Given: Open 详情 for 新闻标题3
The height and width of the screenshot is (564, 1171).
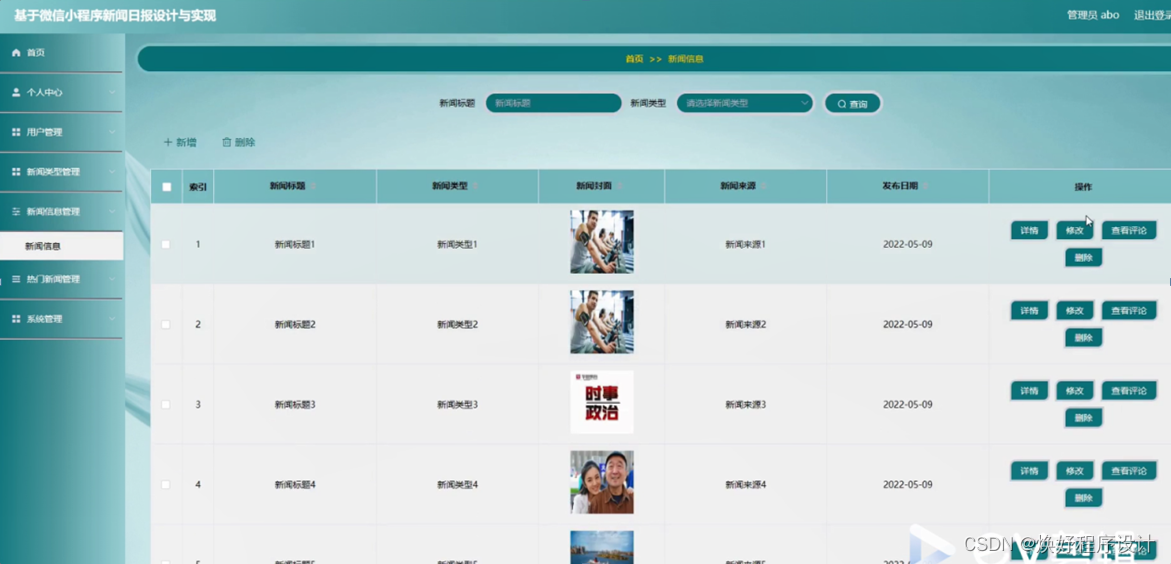Looking at the screenshot, I should pos(1029,390).
